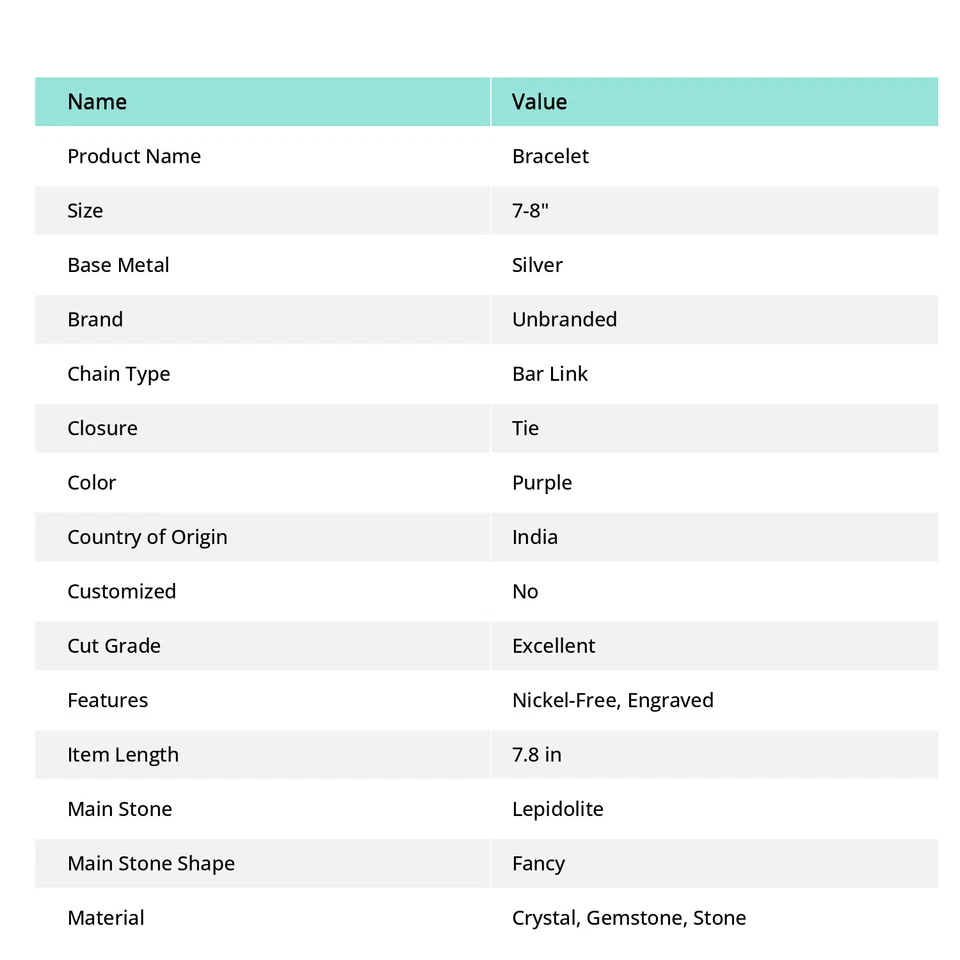The height and width of the screenshot is (960, 960).
Task: Click the 7-8" size value
Action: [x=530, y=211]
